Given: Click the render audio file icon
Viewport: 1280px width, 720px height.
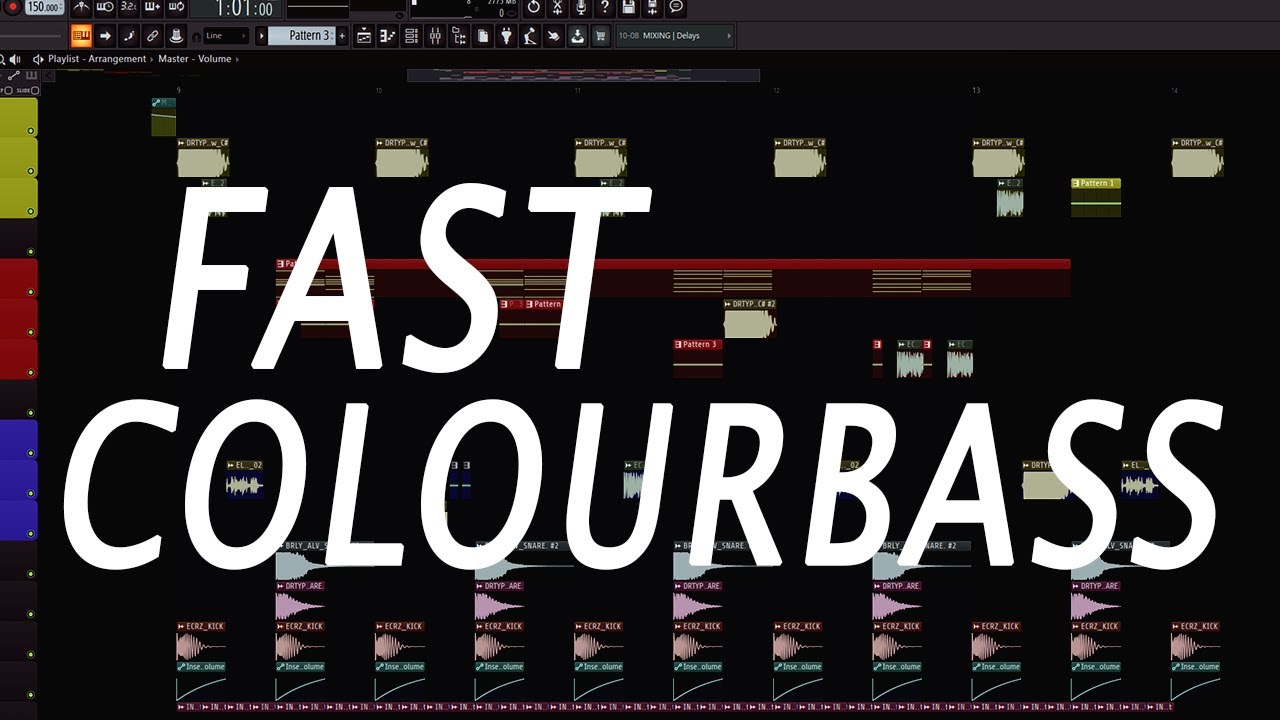Looking at the screenshot, I should (652, 7).
